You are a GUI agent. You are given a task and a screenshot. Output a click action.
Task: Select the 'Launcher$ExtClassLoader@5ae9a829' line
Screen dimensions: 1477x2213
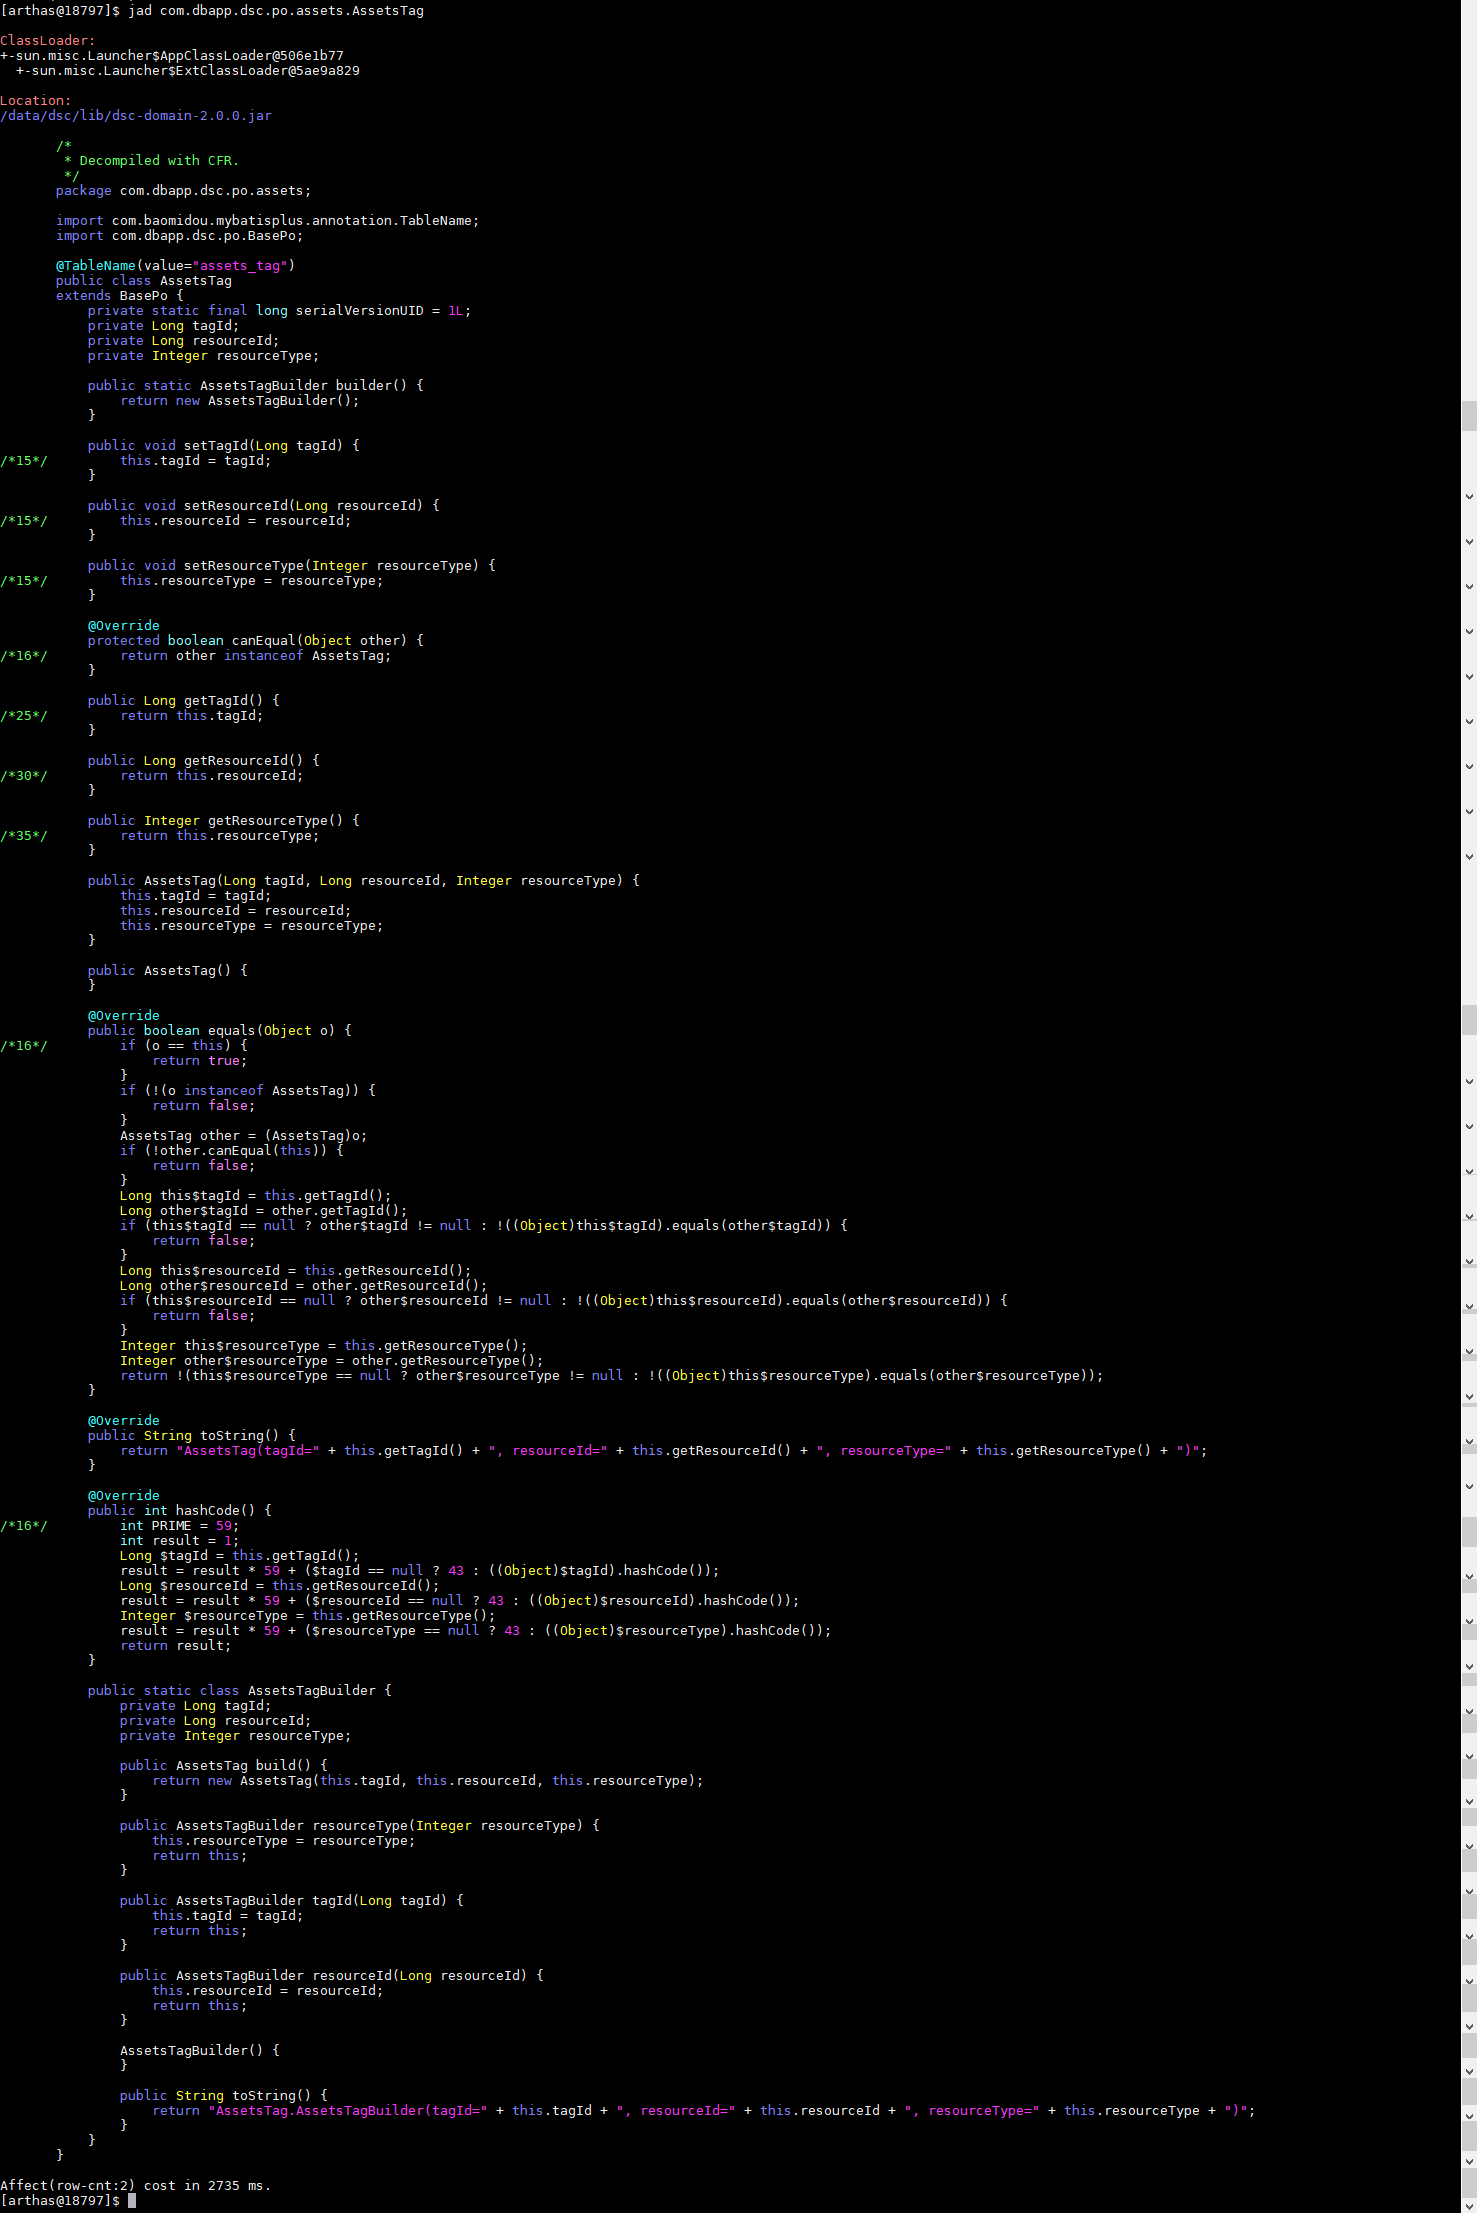tap(188, 71)
